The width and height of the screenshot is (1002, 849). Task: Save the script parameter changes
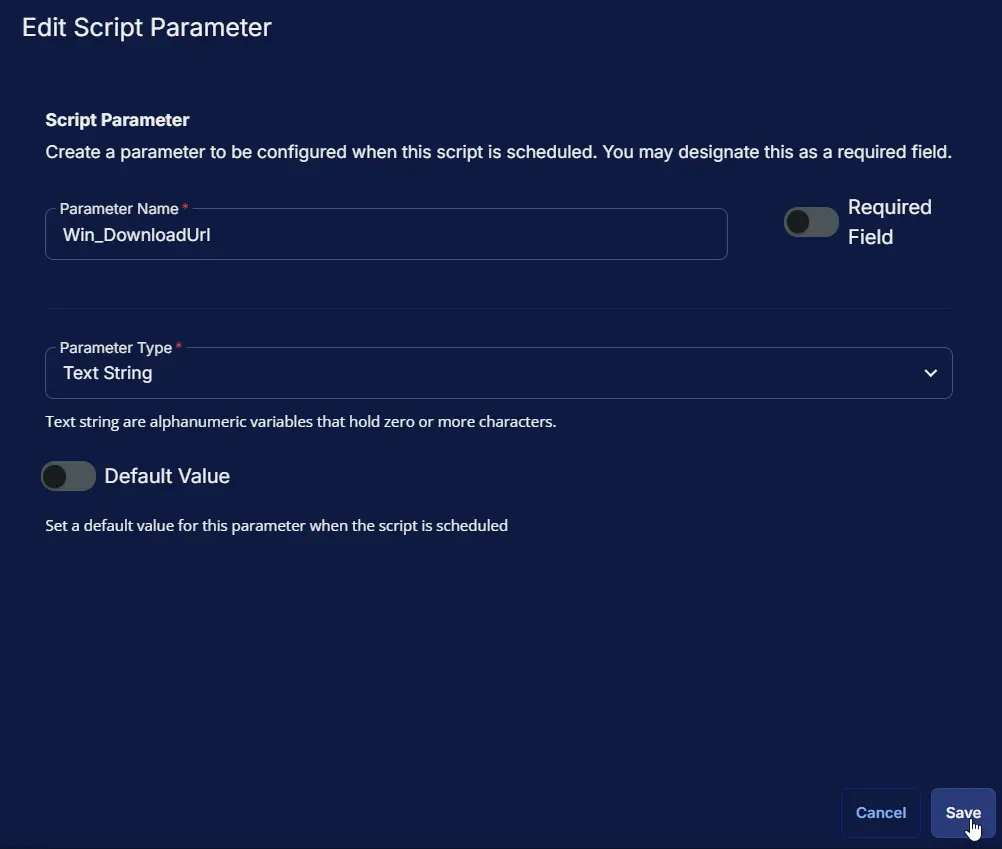[963, 813]
